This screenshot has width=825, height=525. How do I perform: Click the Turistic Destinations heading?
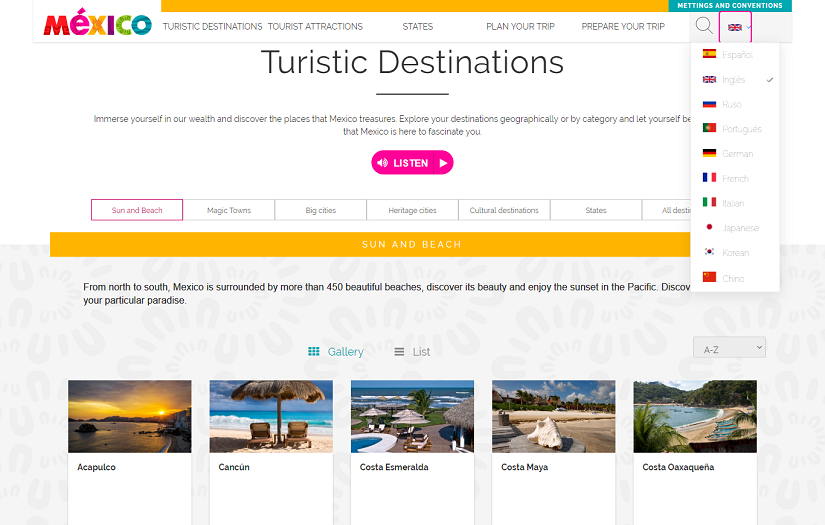point(412,62)
